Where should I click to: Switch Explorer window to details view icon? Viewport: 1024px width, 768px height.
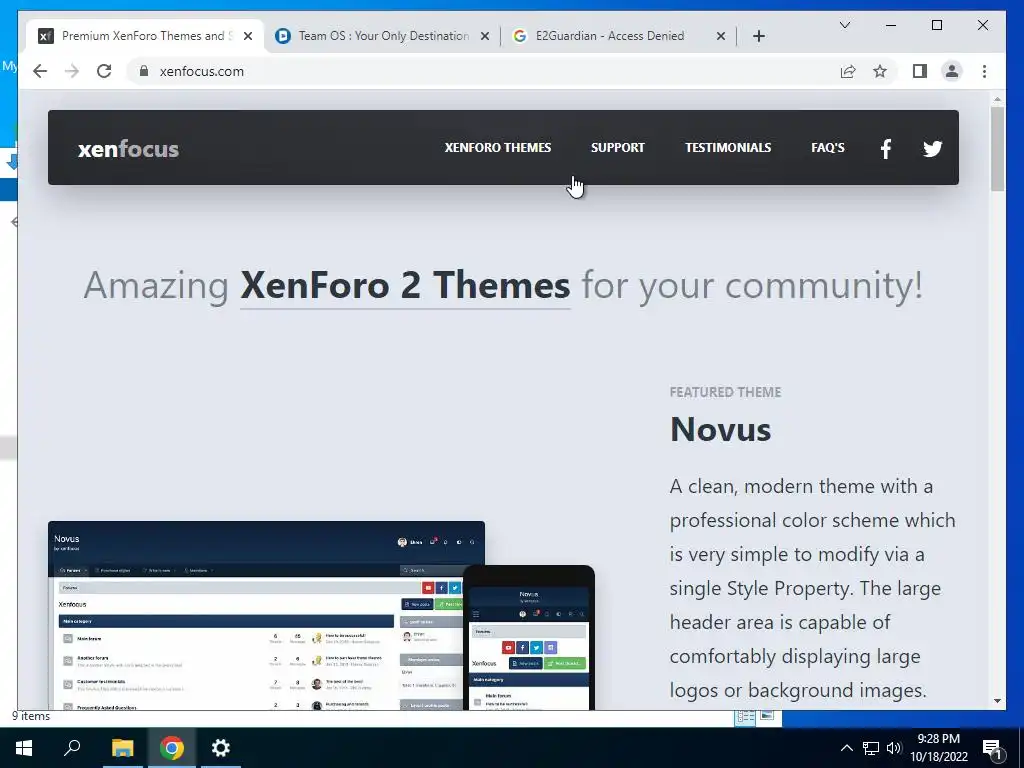click(746, 717)
